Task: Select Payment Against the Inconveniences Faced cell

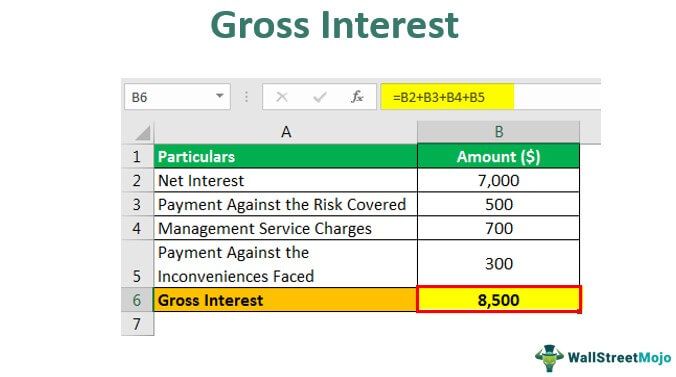Action: tap(285, 264)
